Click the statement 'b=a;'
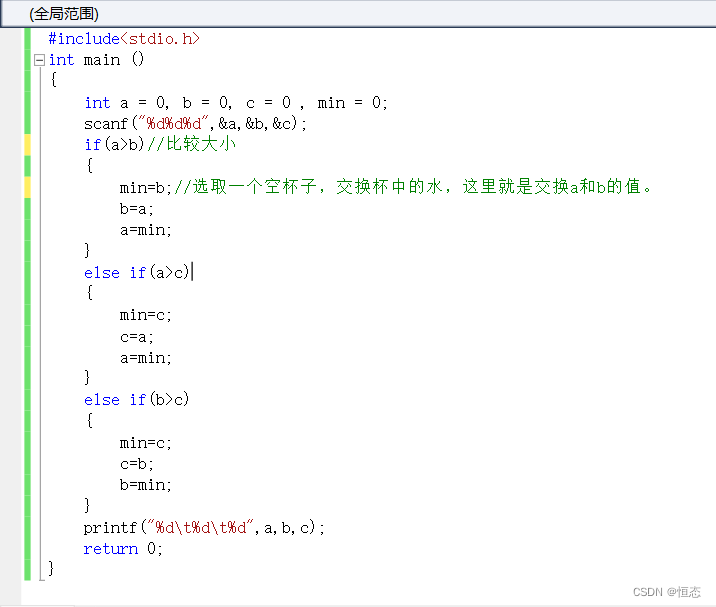716x607 pixels. click(137, 209)
